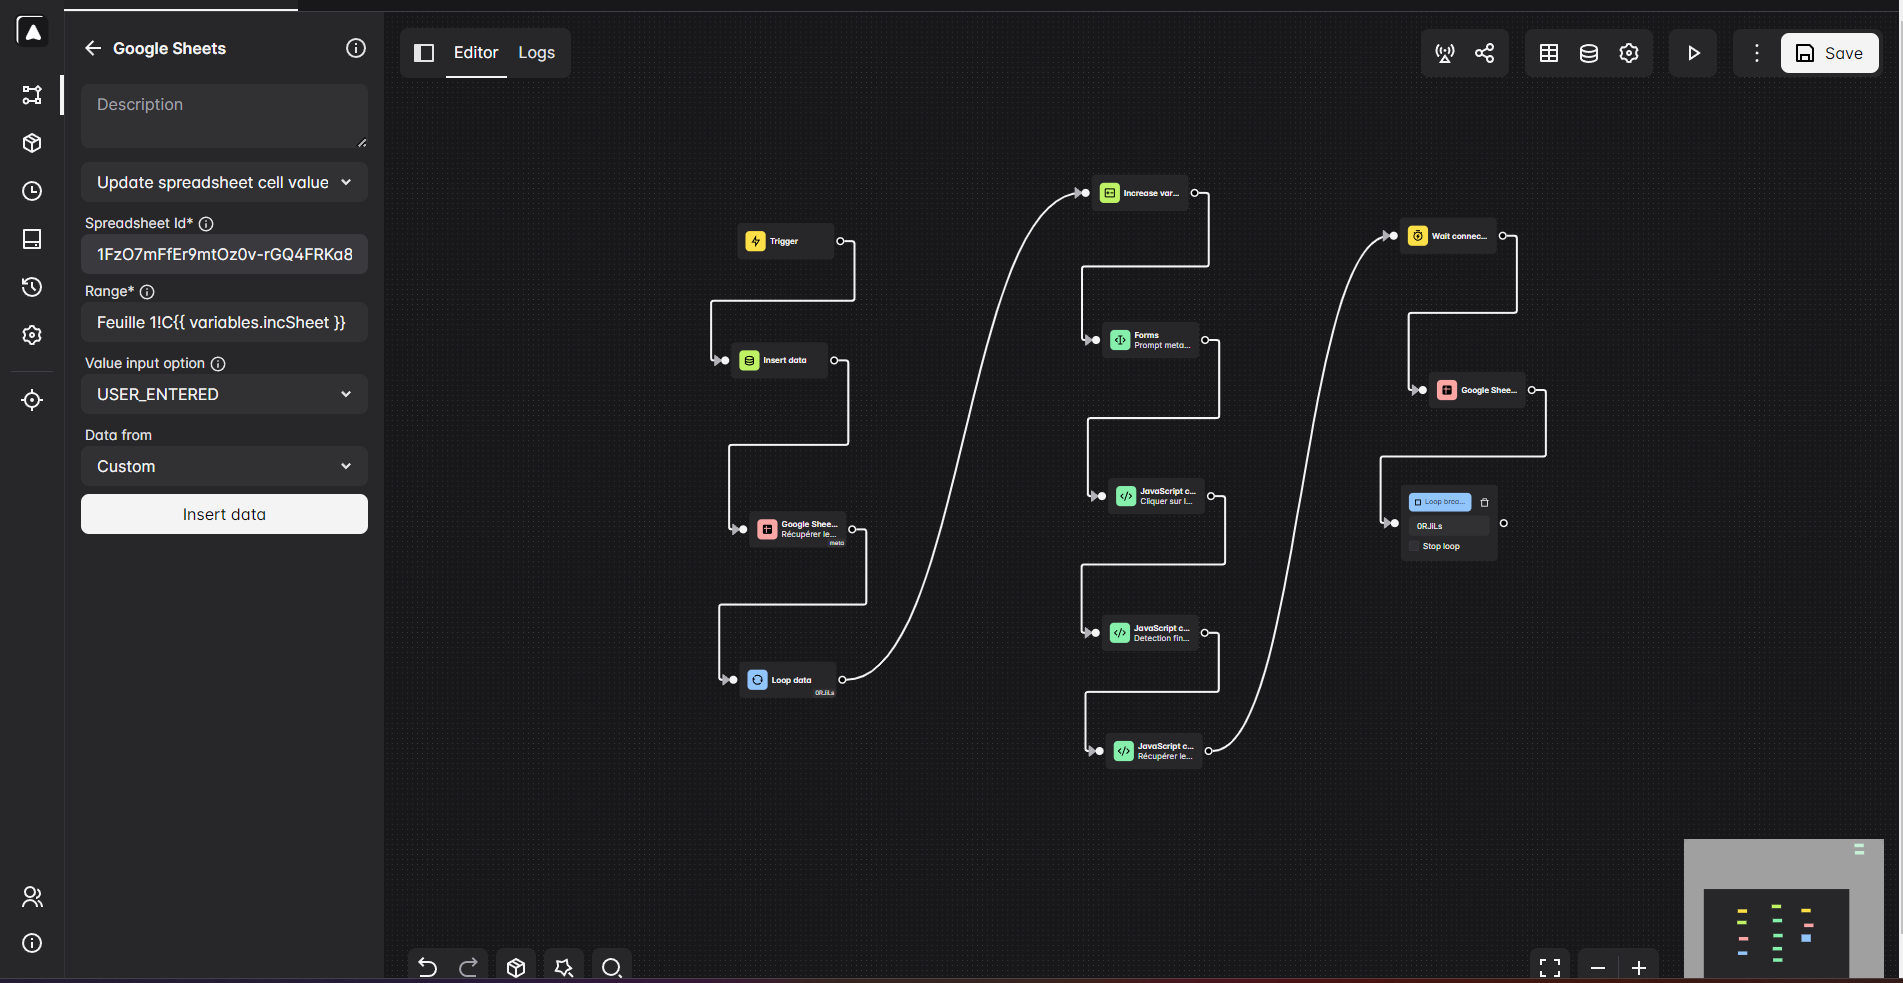Open the global data storage icon
The width and height of the screenshot is (1903, 983).
[x=1588, y=53]
